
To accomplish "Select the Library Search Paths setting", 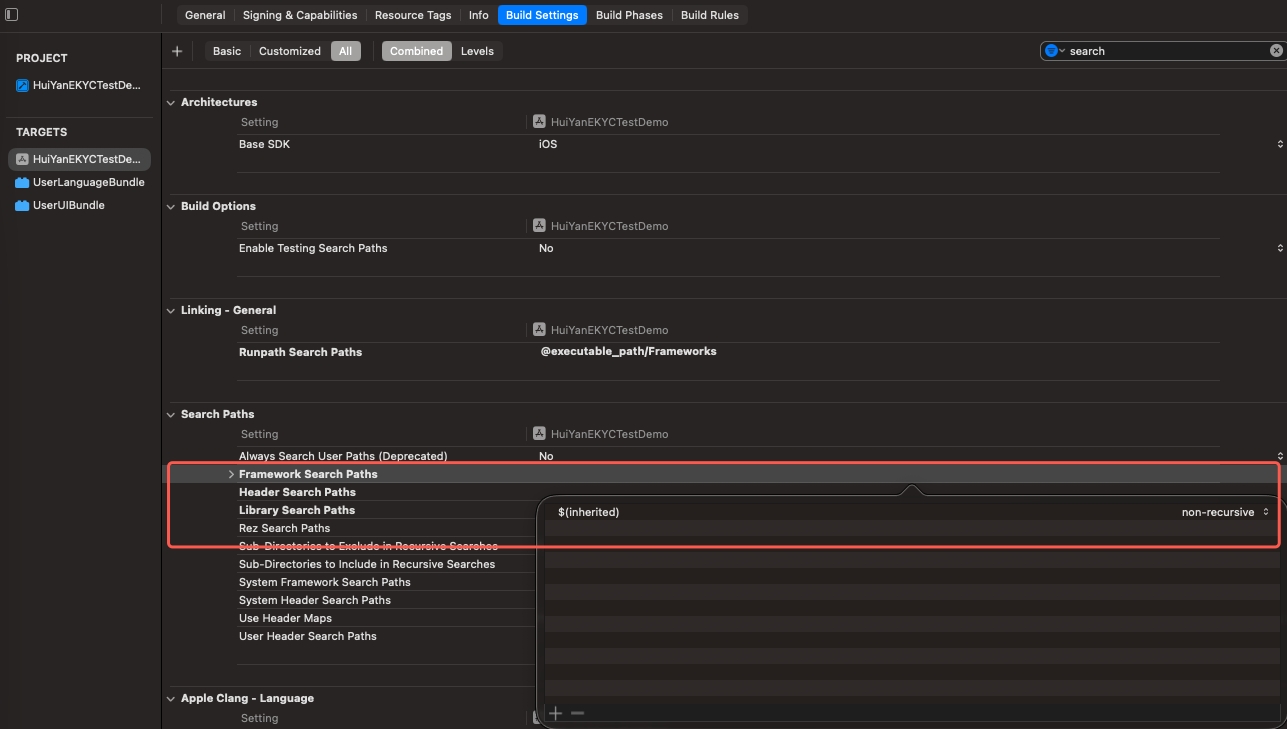I will [297, 510].
